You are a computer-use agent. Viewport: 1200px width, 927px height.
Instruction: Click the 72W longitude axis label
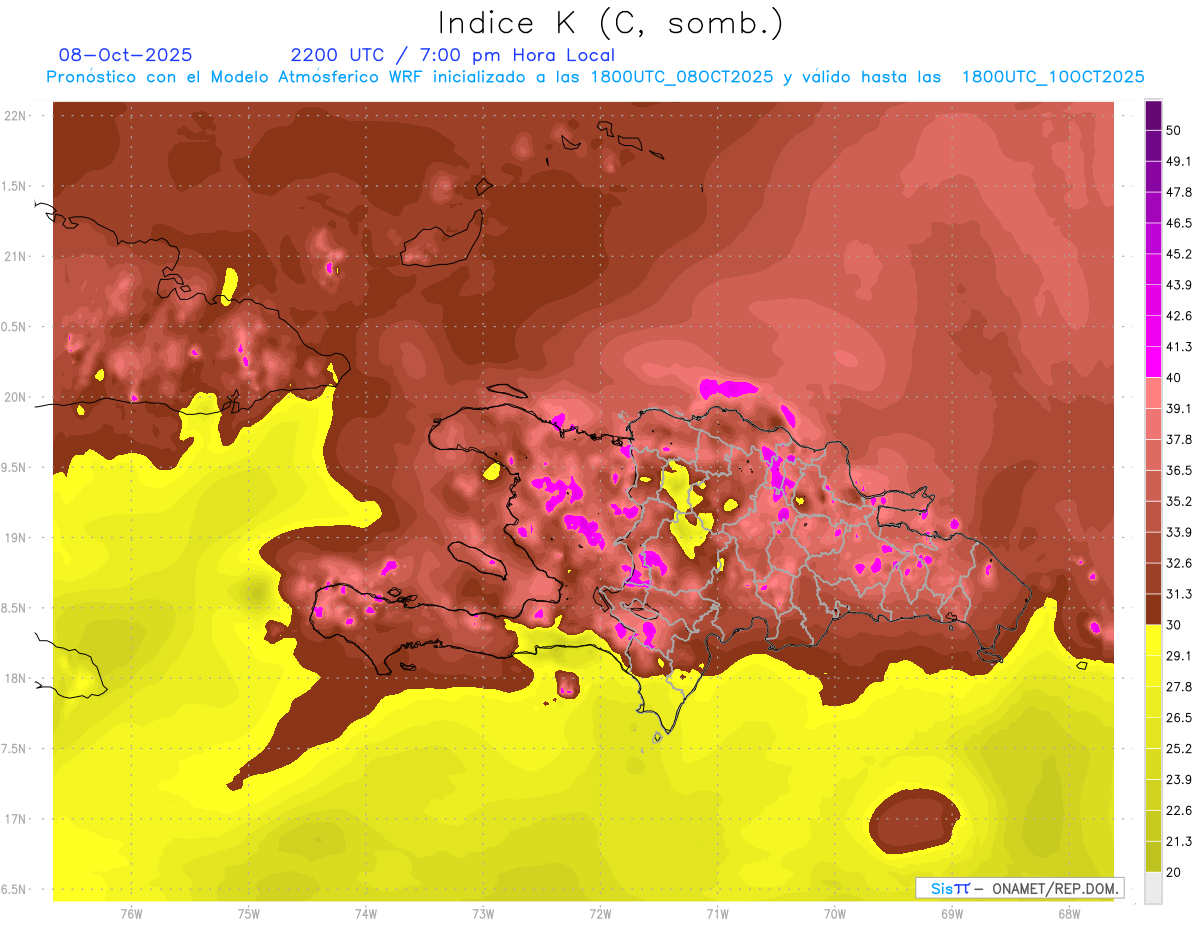click(x=600, y=913)
